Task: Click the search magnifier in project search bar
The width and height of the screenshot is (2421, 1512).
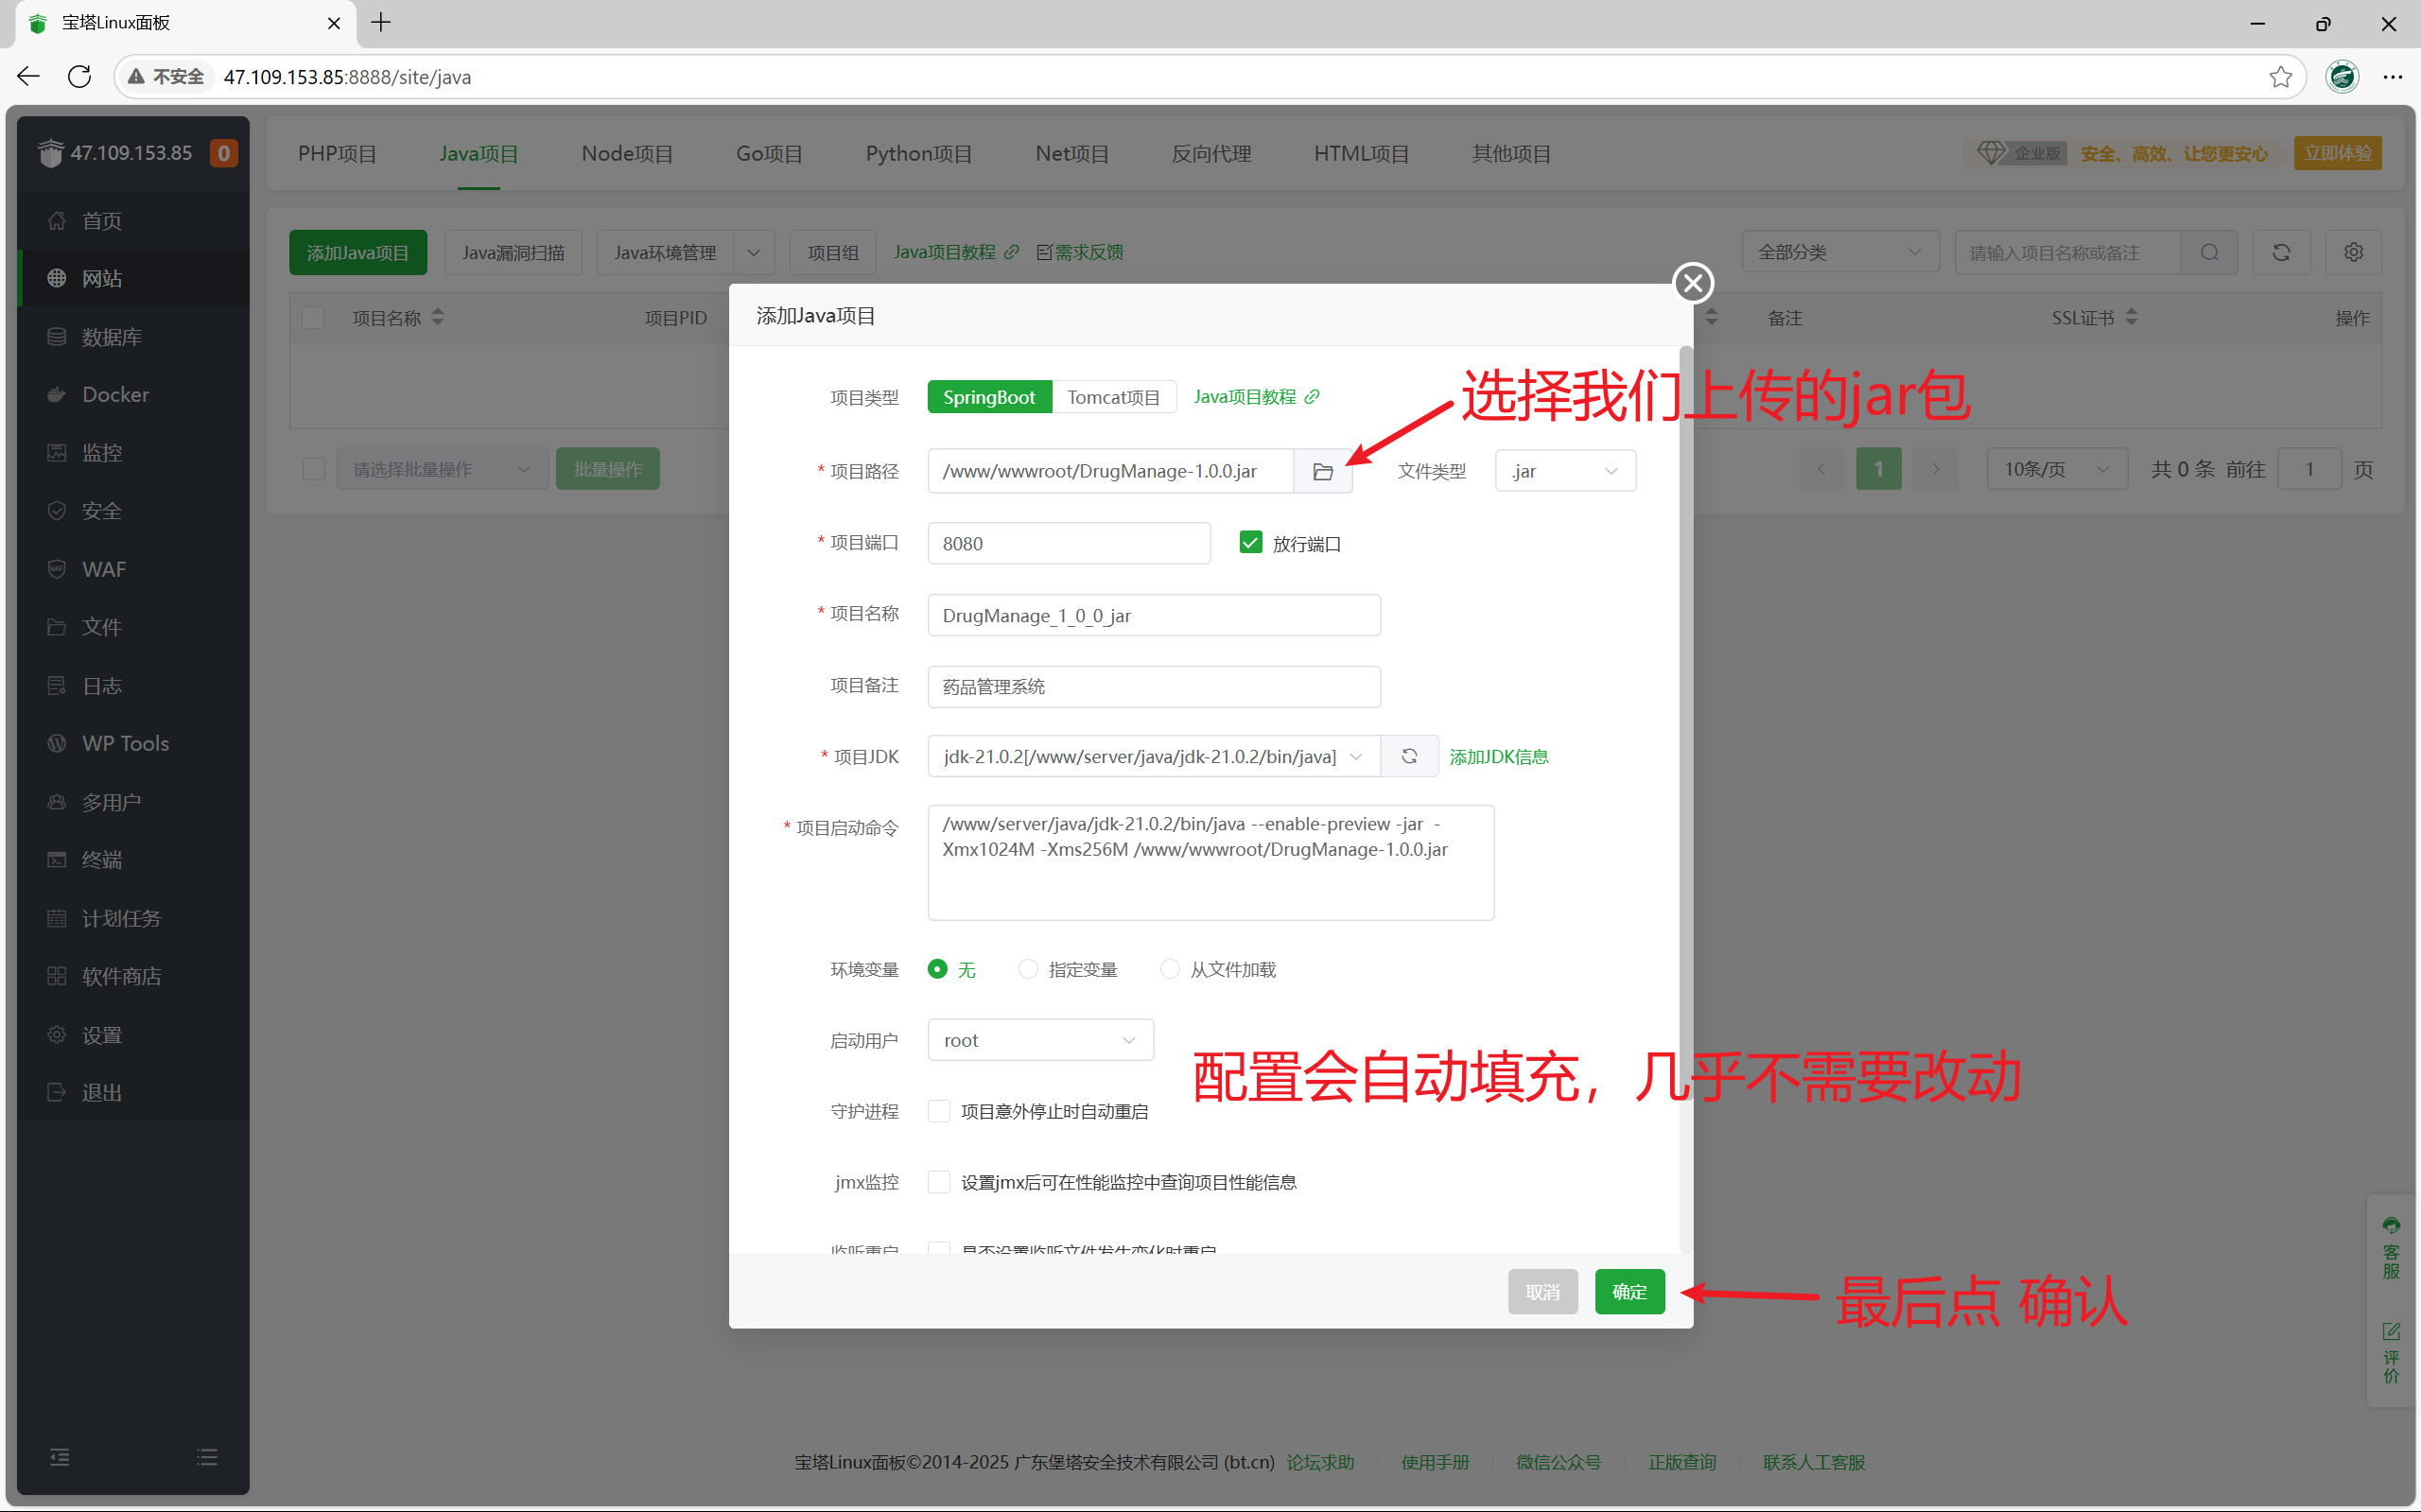Action: [x=2209, y=252]
